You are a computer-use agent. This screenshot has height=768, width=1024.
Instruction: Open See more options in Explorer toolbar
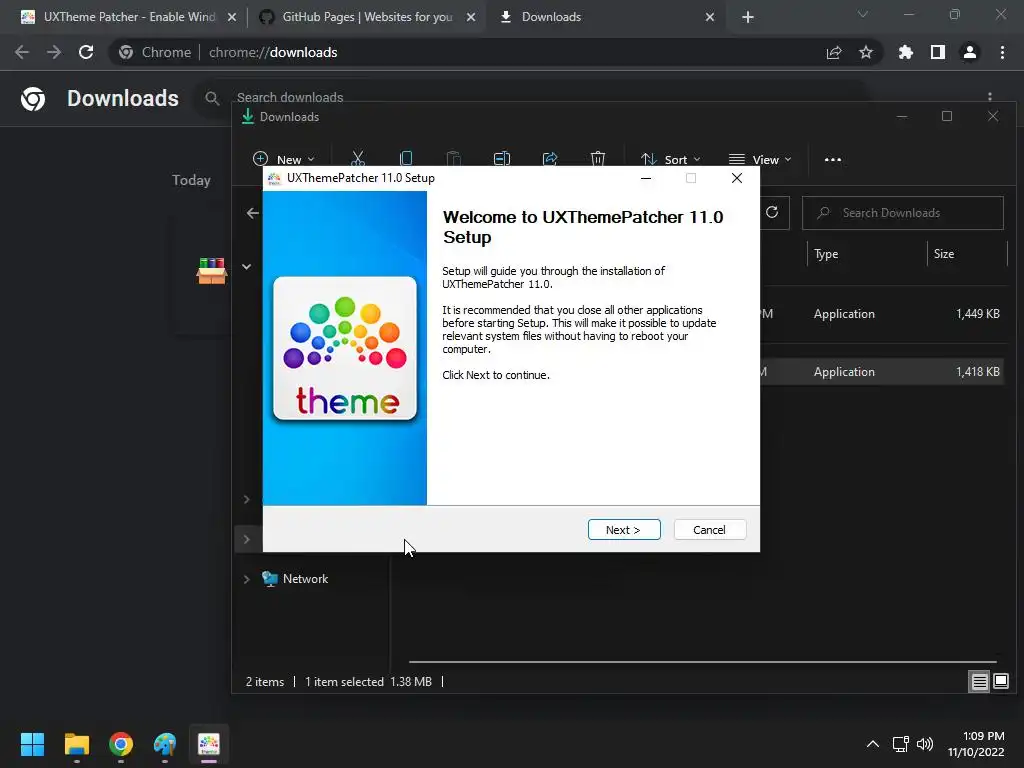tap(833, 159)
